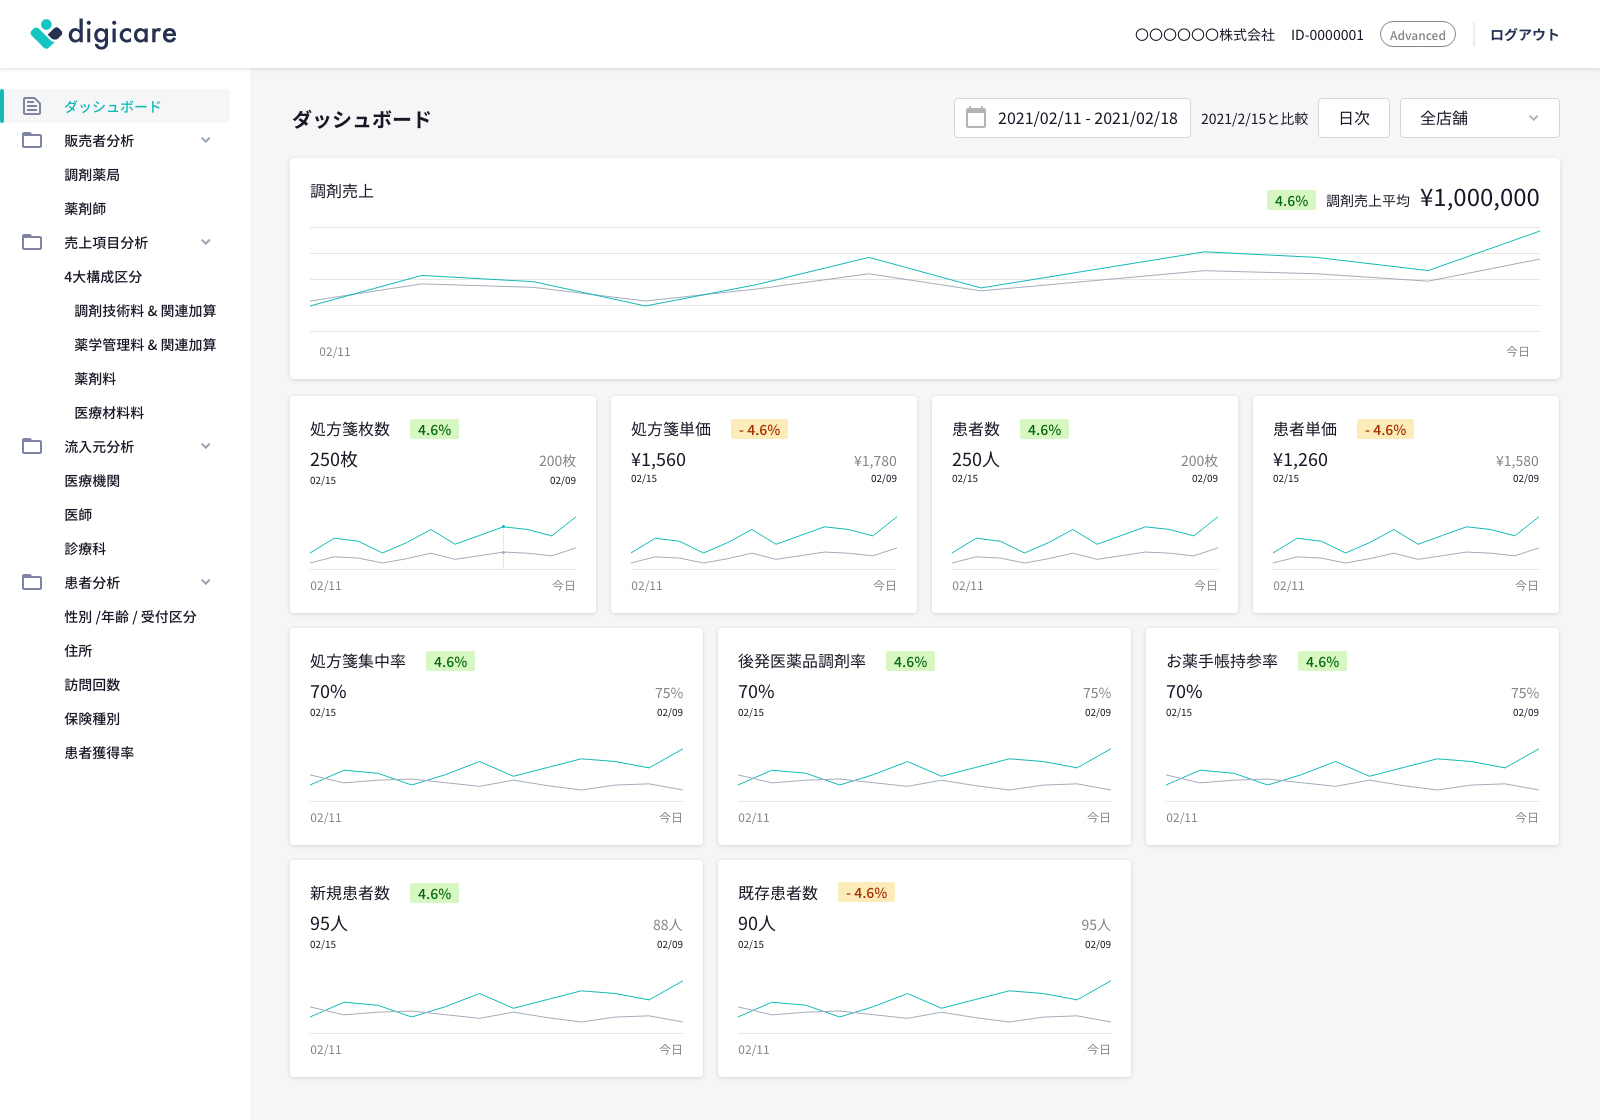Go to 患者獲得率 in sidebar
This screenshot has height=1120, width=1600.
pyautogui.click(x=99, y=753)
